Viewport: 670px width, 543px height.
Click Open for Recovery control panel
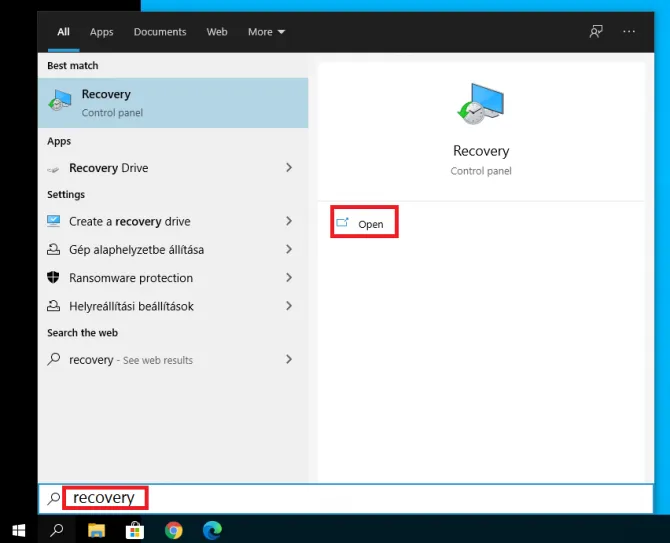click(364, 223)
